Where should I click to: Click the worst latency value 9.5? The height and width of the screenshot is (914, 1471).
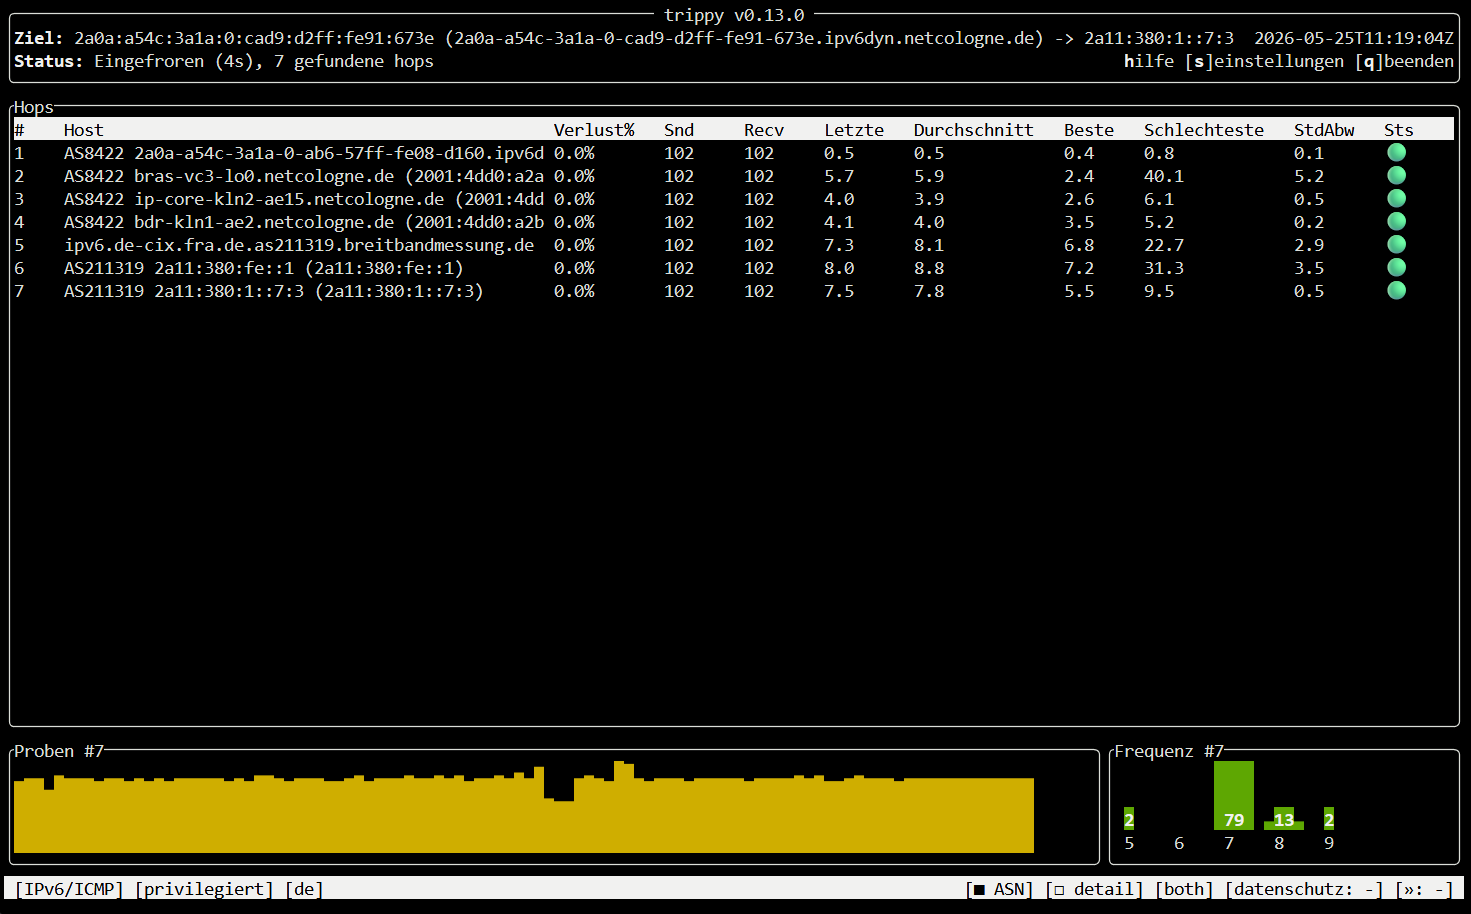point(1159,291)
